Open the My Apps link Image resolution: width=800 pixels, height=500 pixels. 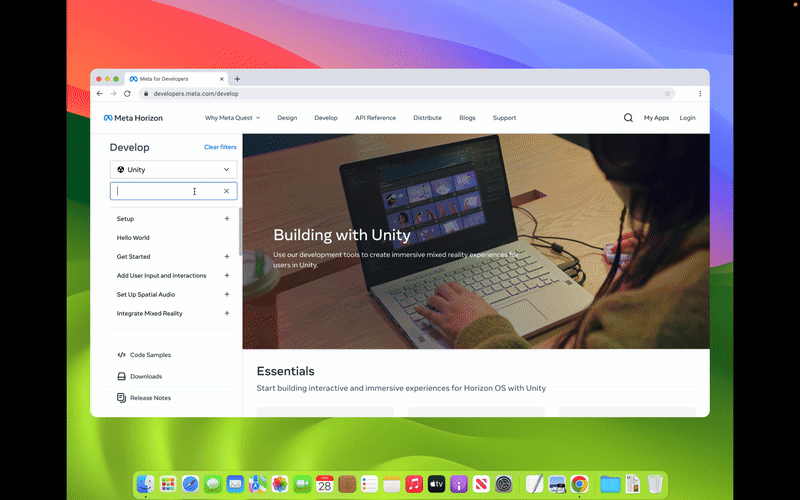656,118
